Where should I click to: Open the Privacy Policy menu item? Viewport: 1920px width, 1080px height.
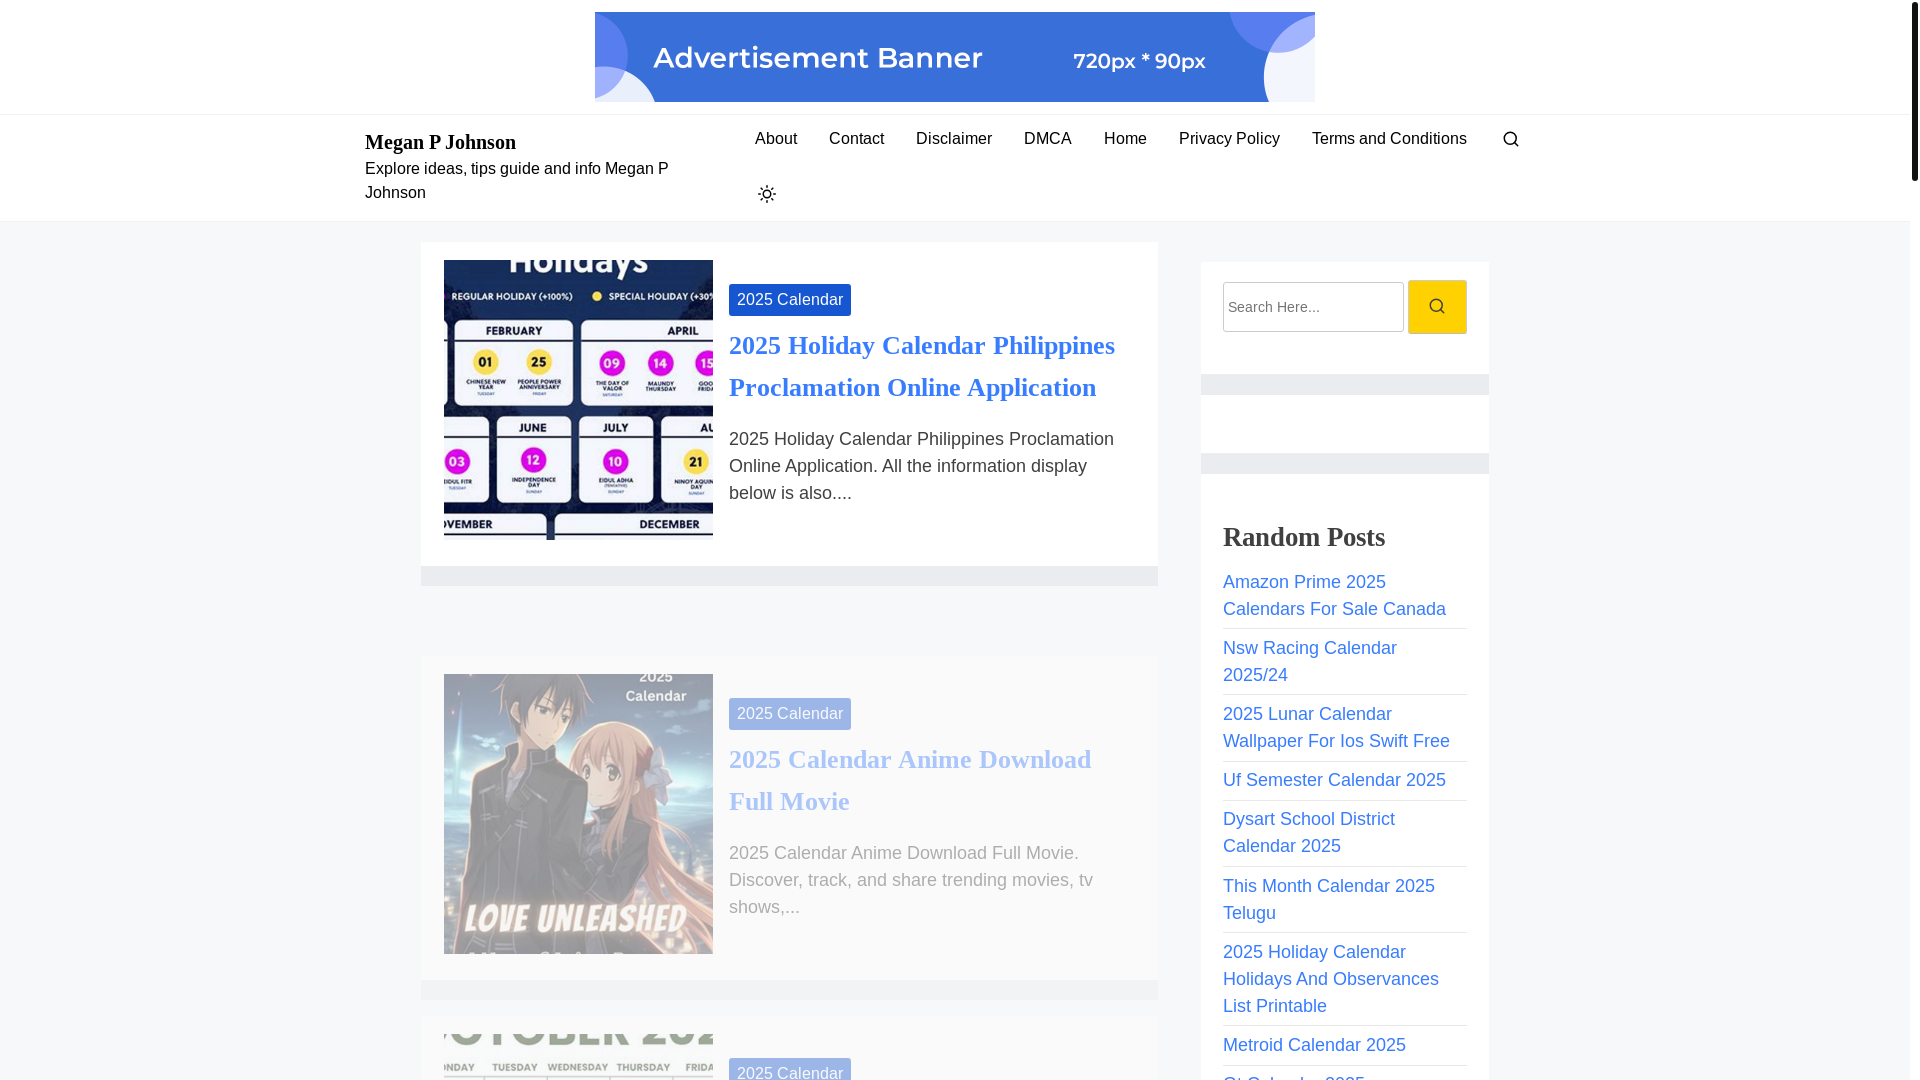pos(1229,139)
